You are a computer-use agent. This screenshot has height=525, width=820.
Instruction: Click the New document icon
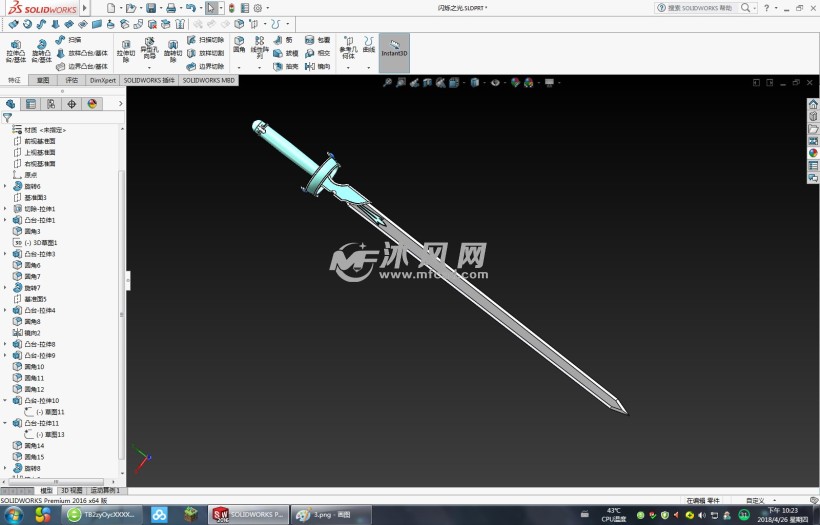111,8
